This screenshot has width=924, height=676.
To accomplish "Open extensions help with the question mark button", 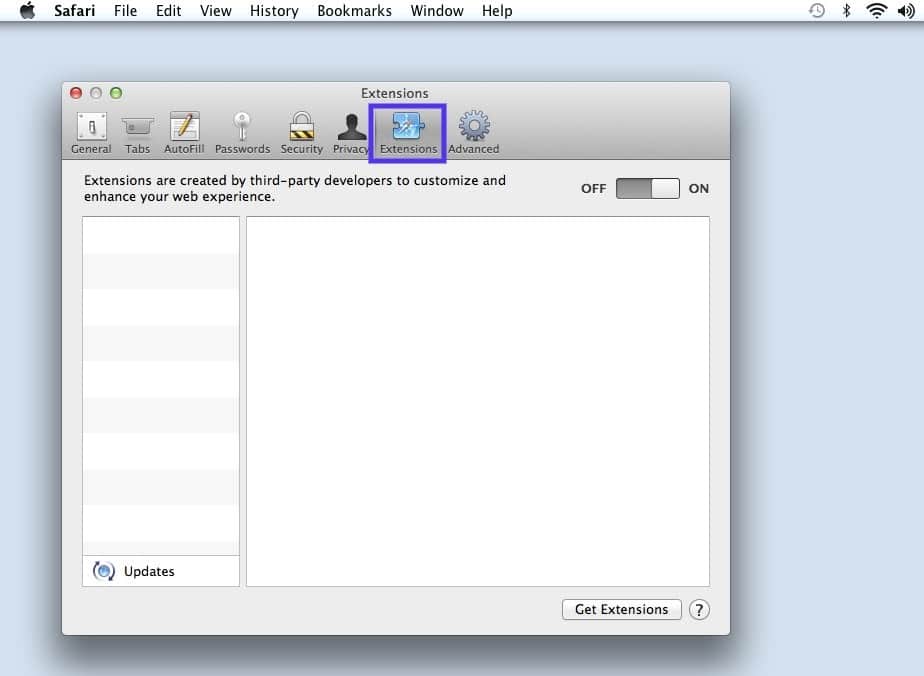I will pos(699,609).
